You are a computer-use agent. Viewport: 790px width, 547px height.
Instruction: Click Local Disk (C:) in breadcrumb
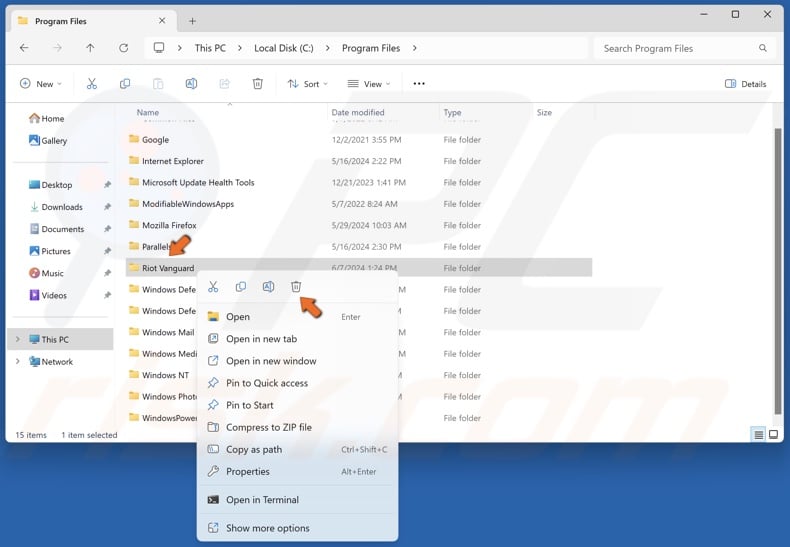click(x=282, y=48)
